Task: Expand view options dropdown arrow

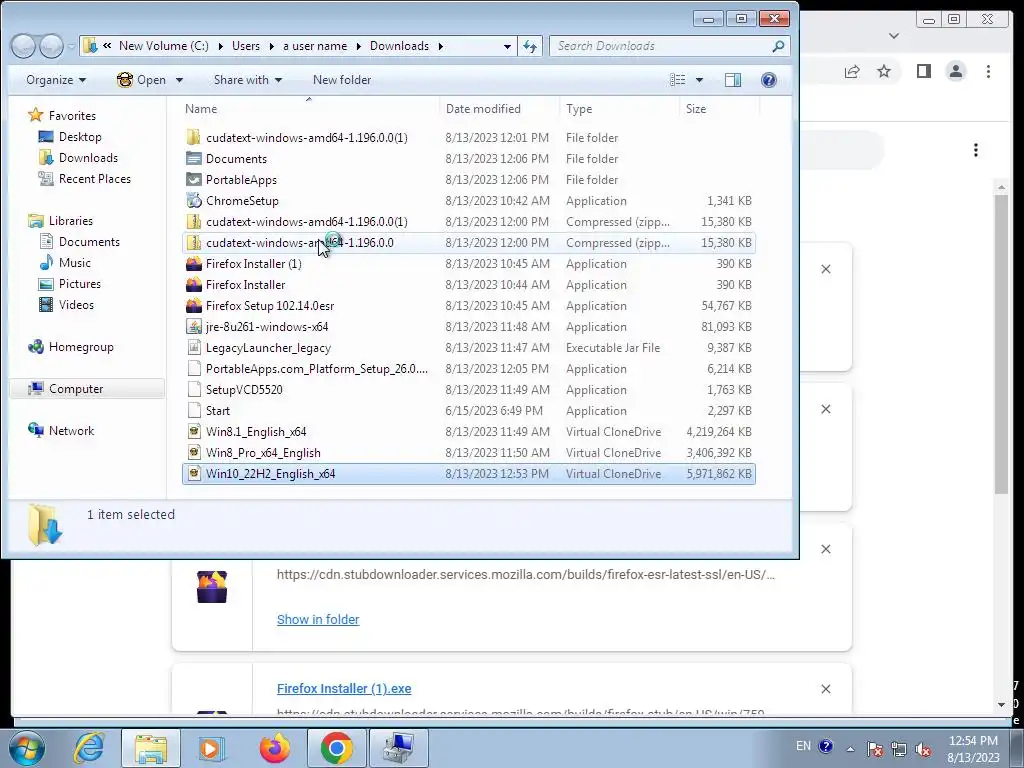Action: pos(699,80)
